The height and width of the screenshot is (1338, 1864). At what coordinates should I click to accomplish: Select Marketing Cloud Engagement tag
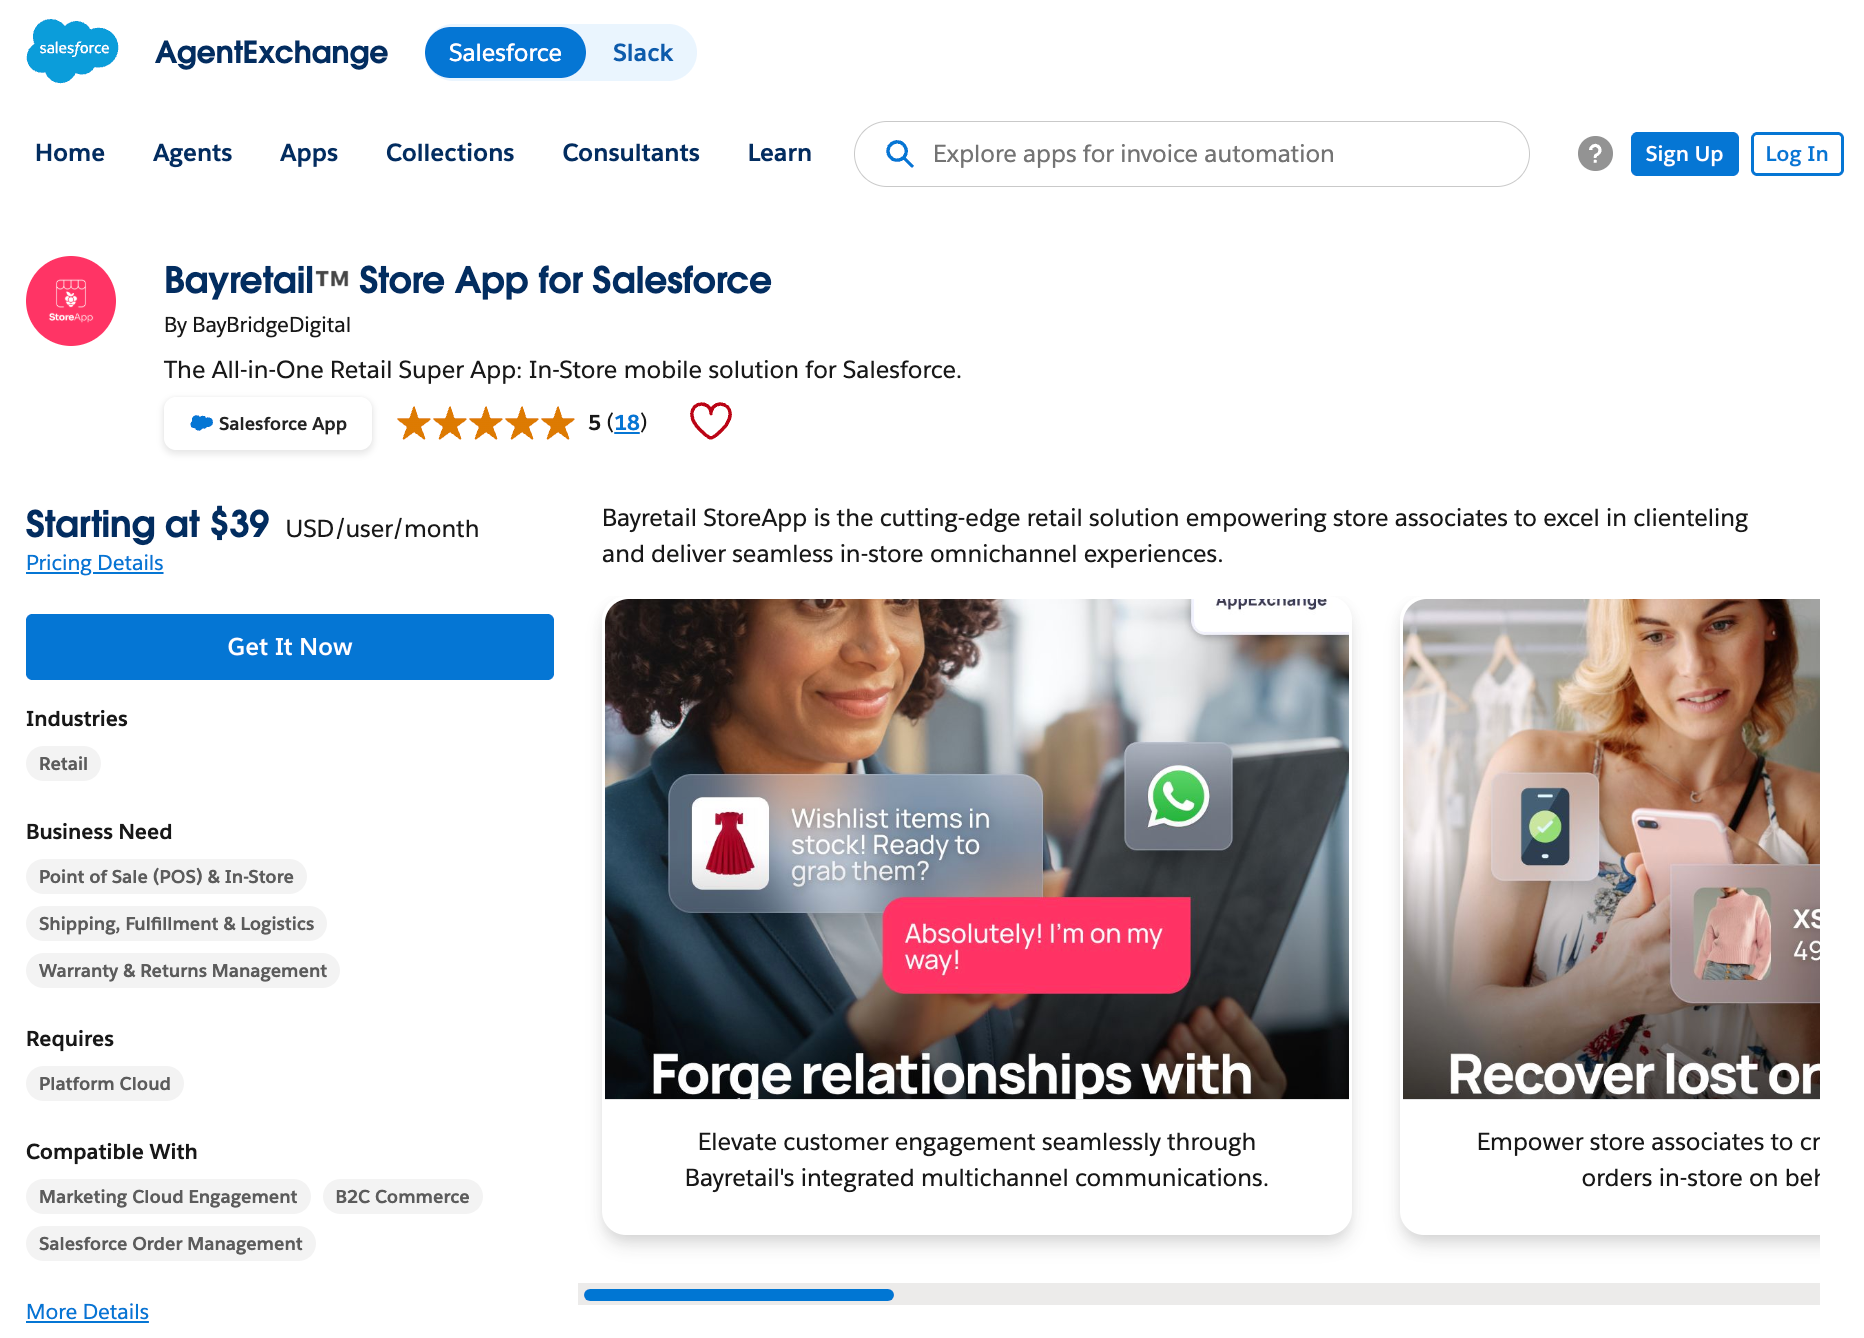[168, 1197]
